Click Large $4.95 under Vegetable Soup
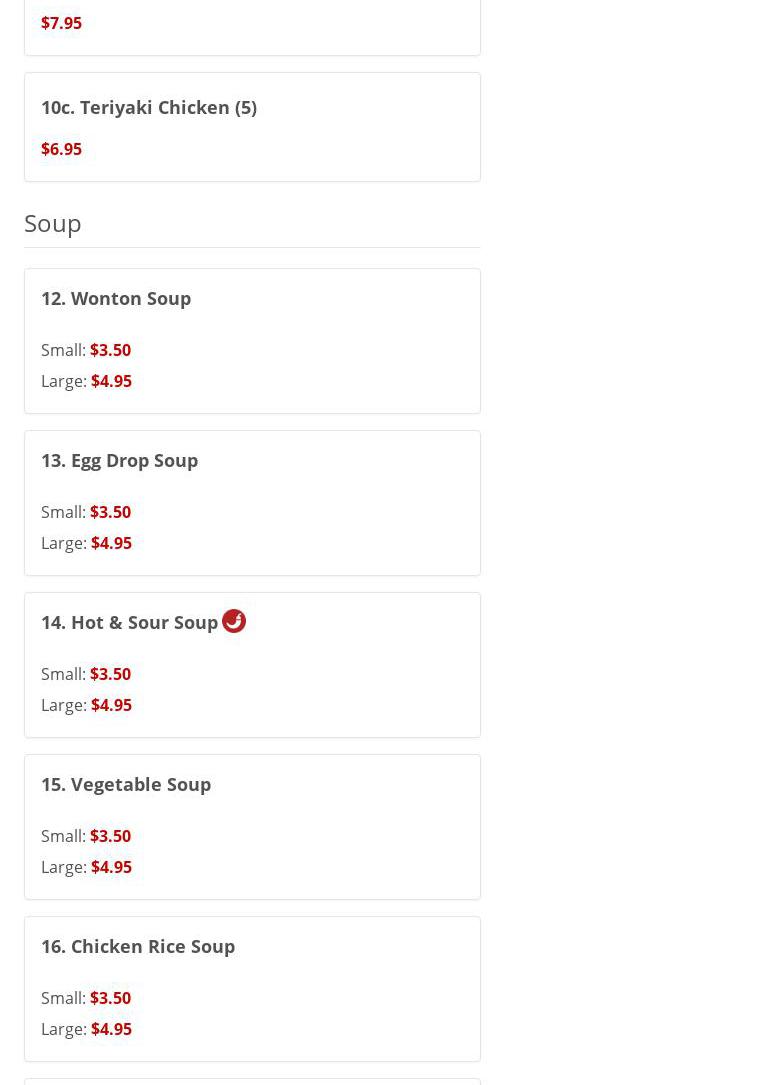 pos(86,867)
